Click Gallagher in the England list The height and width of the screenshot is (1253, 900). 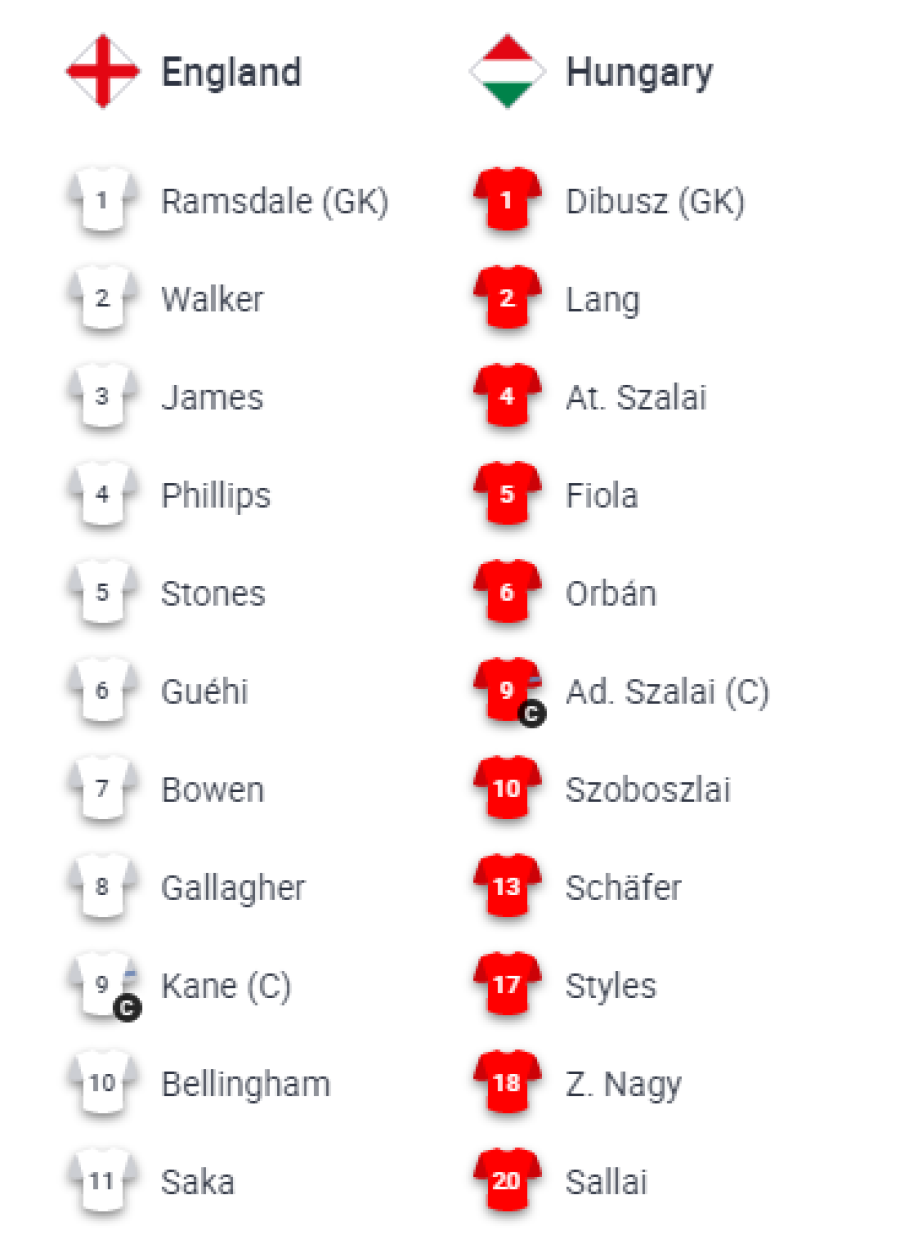point(233,888)
